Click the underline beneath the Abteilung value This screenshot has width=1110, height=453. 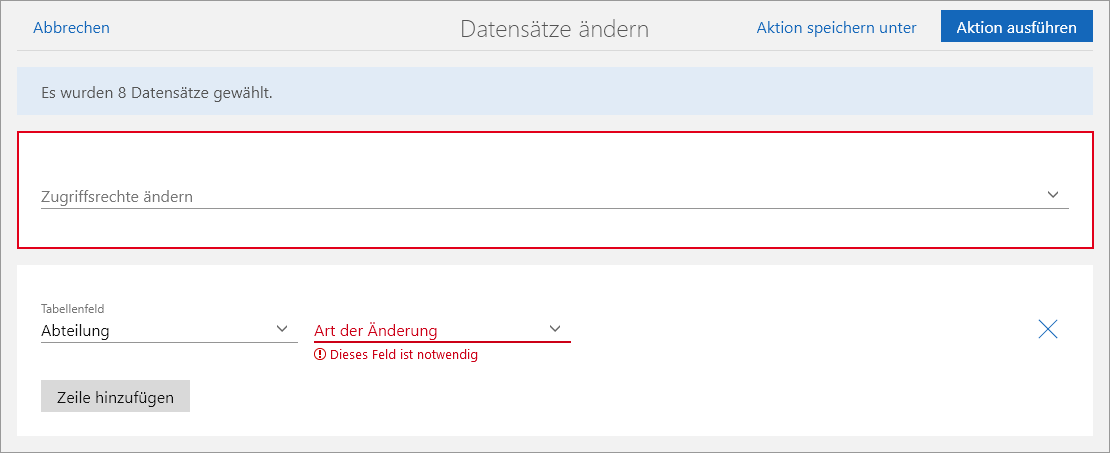(169, 342)
